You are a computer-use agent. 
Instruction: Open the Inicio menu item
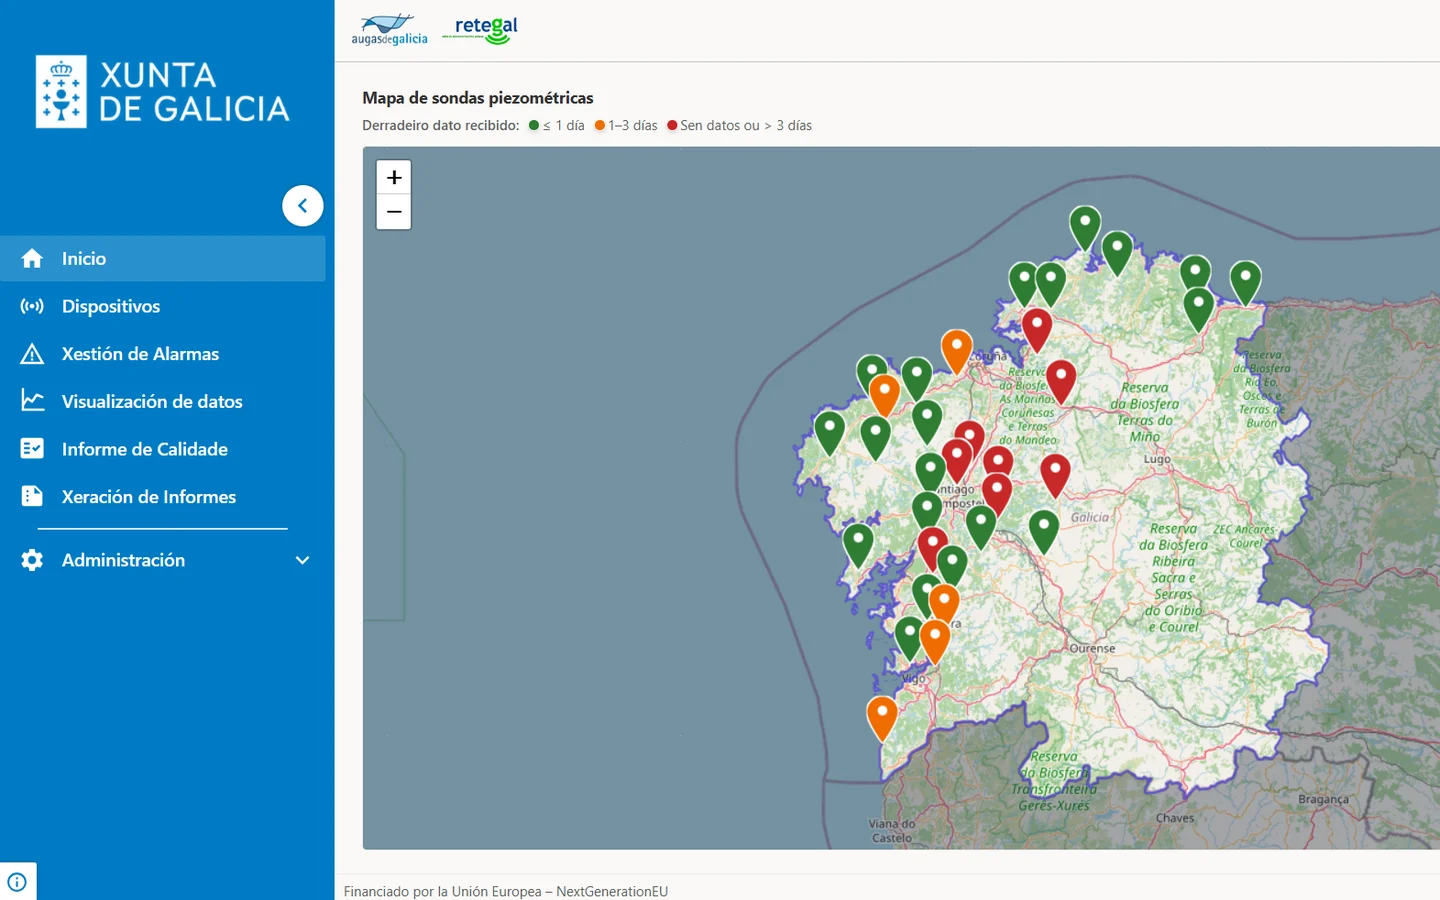coord(162,258)
